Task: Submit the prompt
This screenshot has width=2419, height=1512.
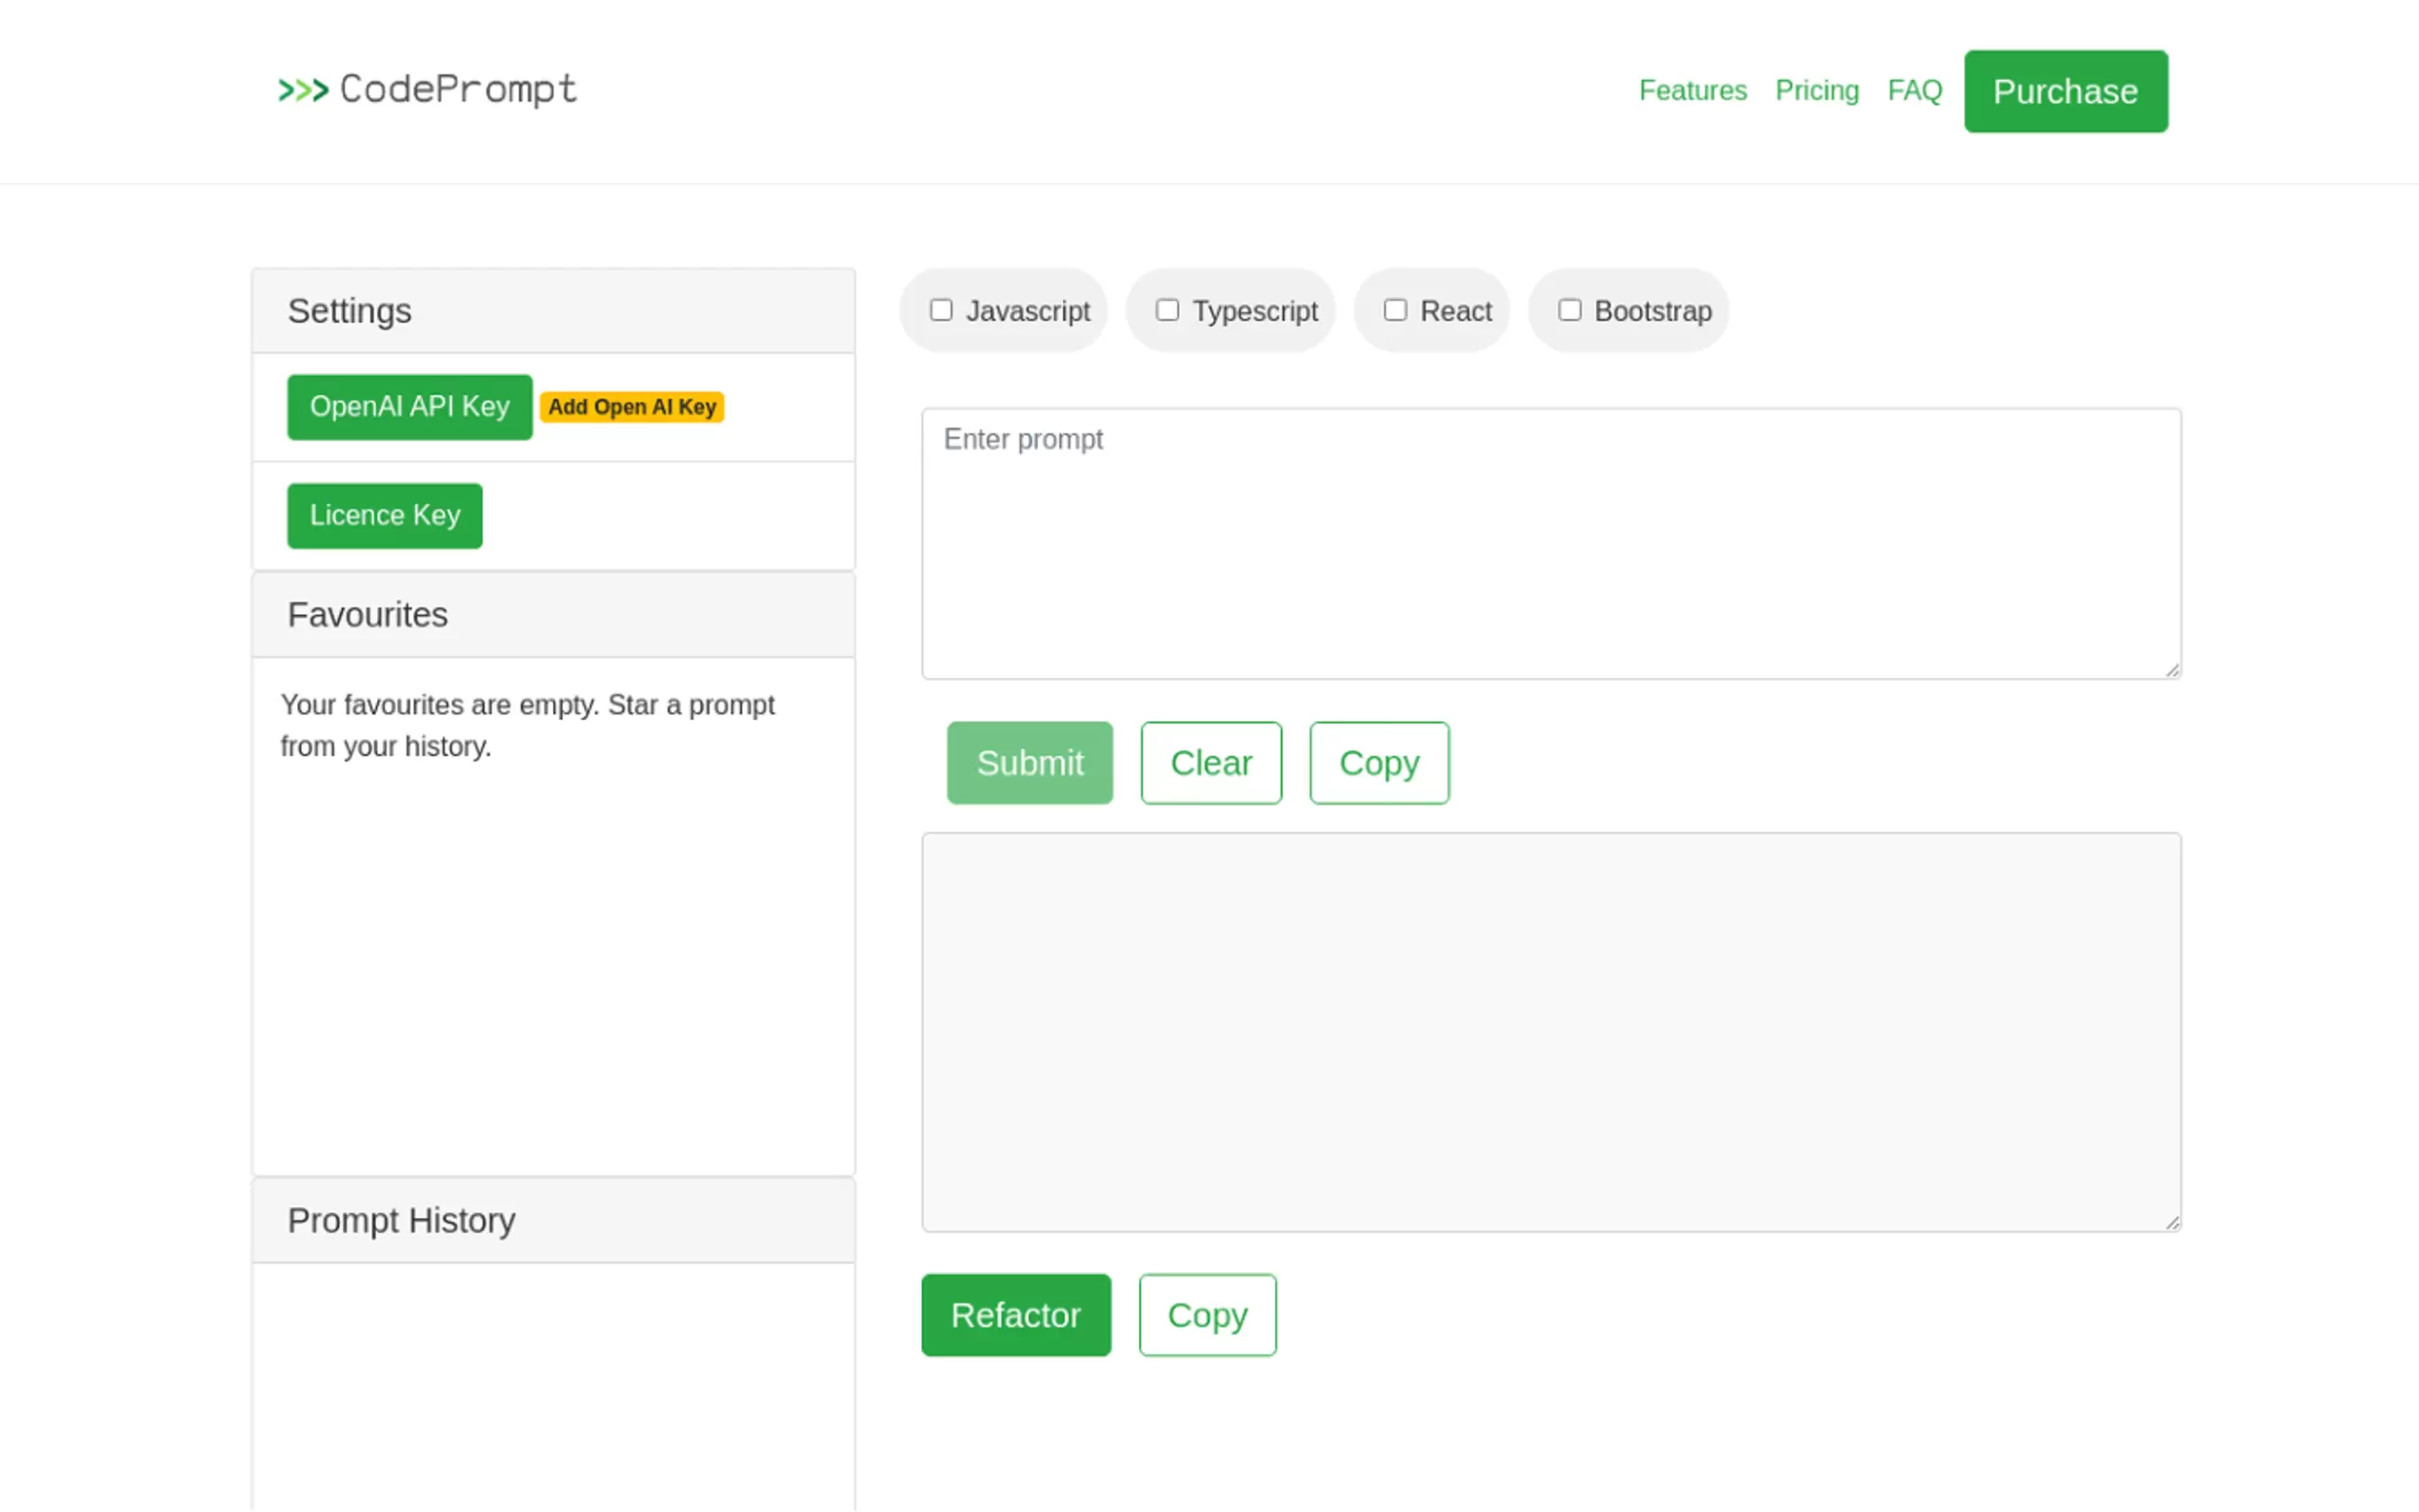Action: (x=1029, y=763)
